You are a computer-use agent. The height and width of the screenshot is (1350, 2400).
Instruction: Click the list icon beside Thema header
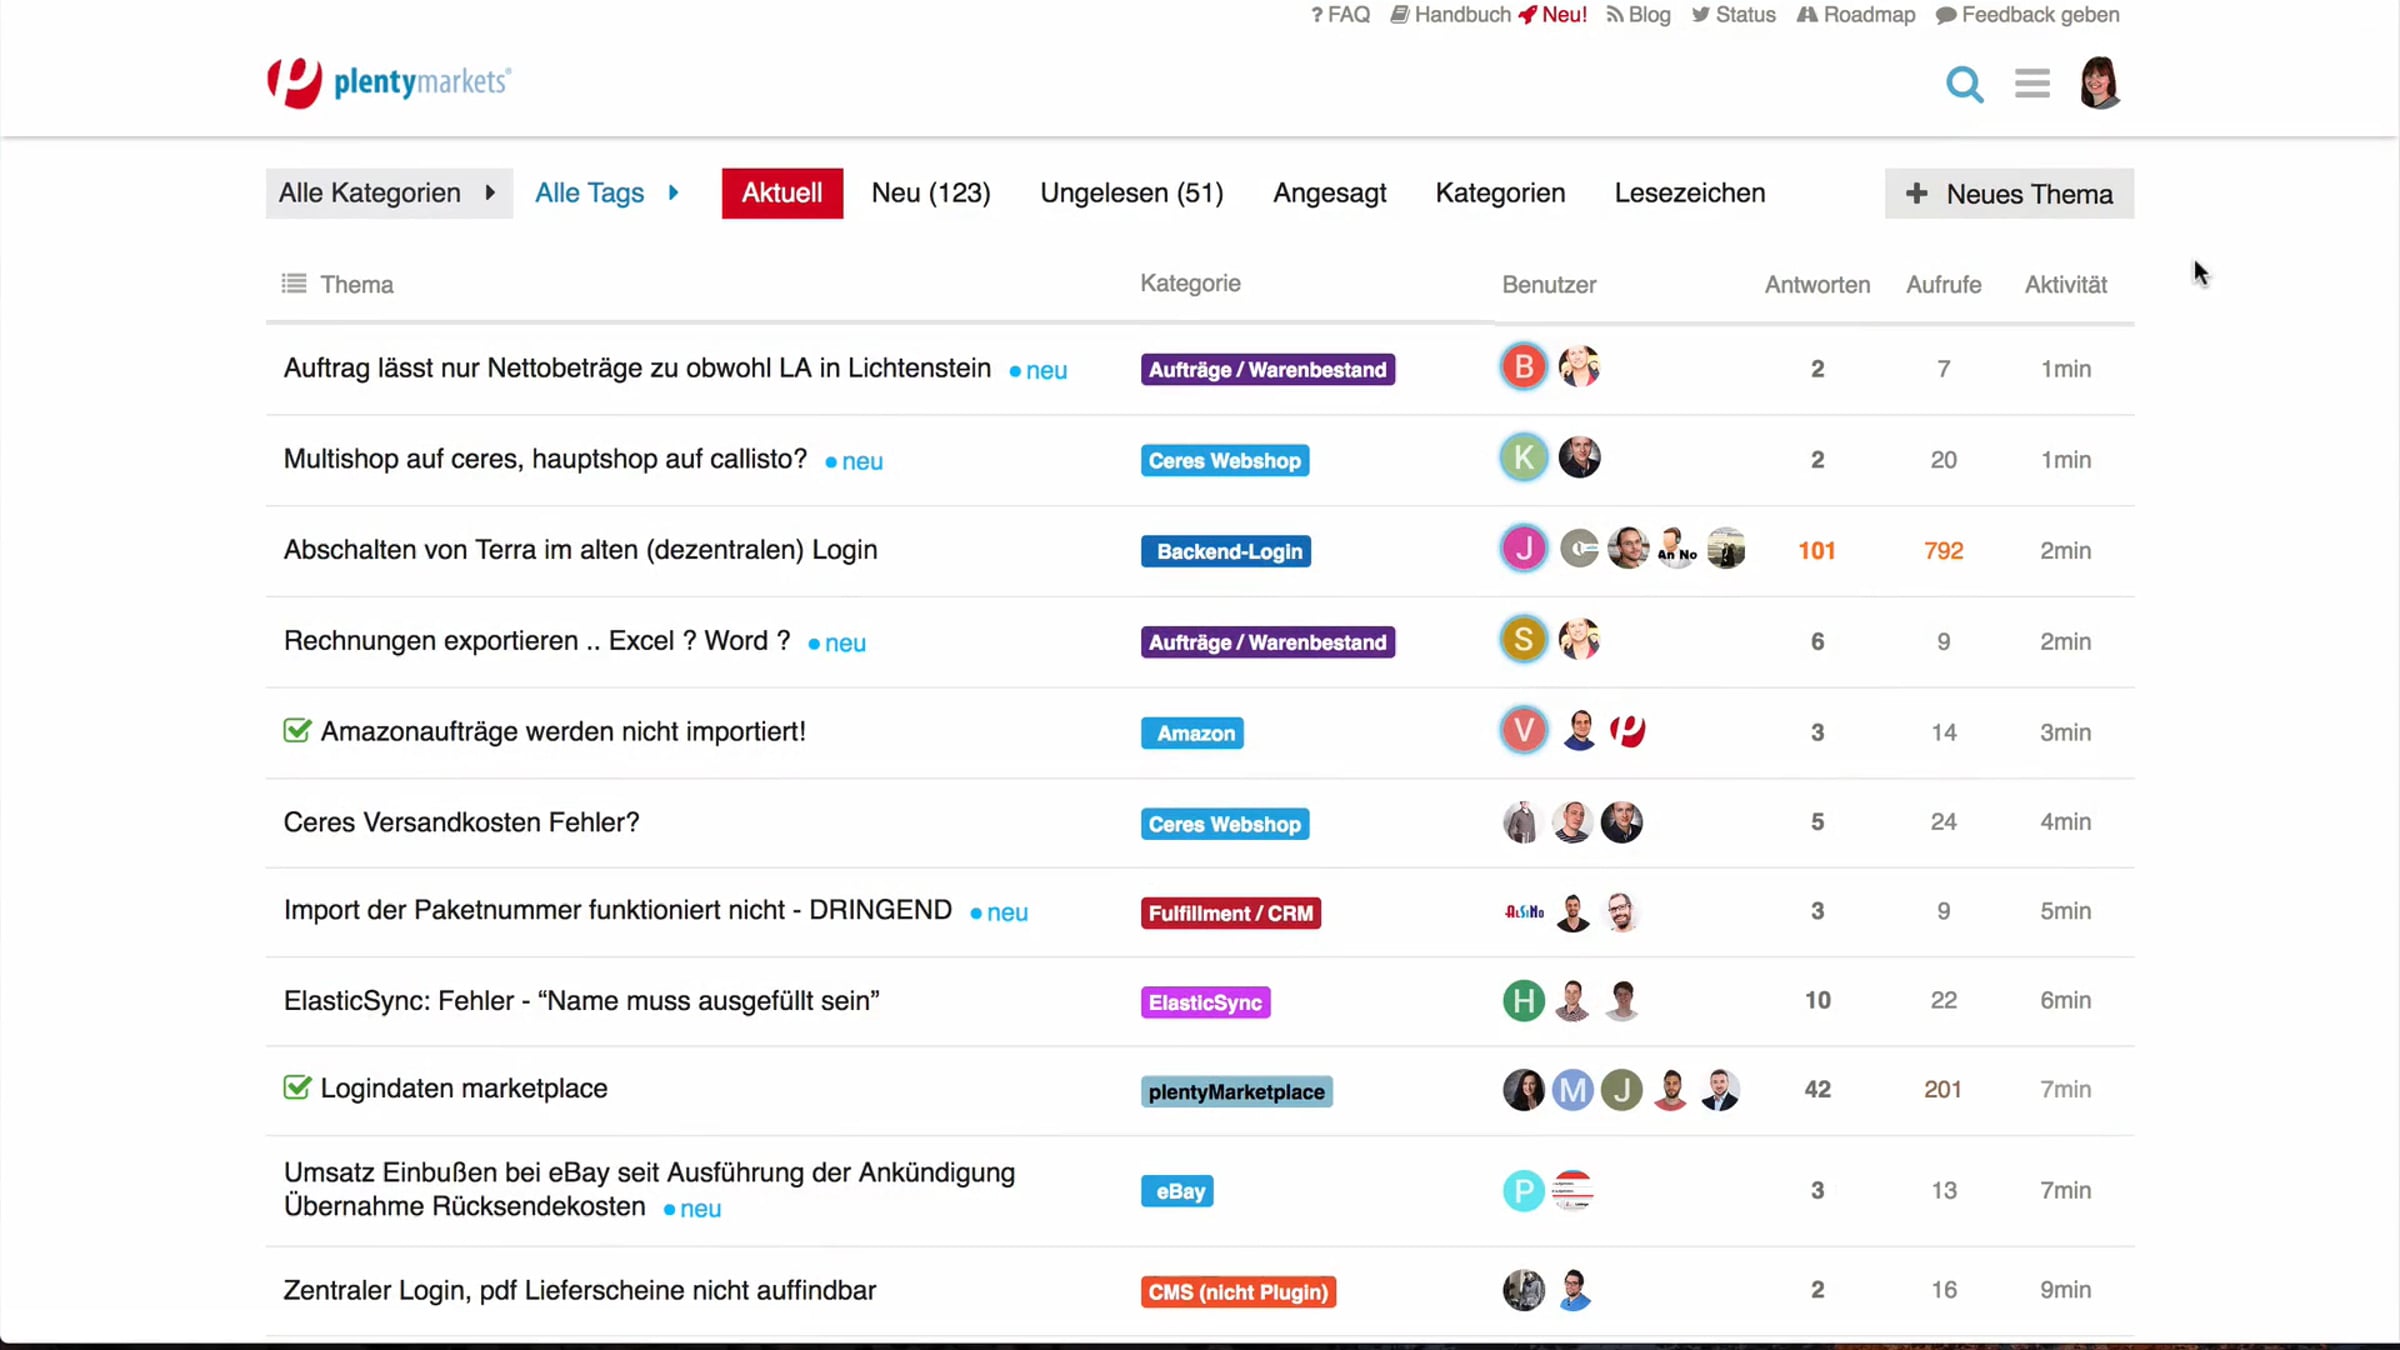294,284
